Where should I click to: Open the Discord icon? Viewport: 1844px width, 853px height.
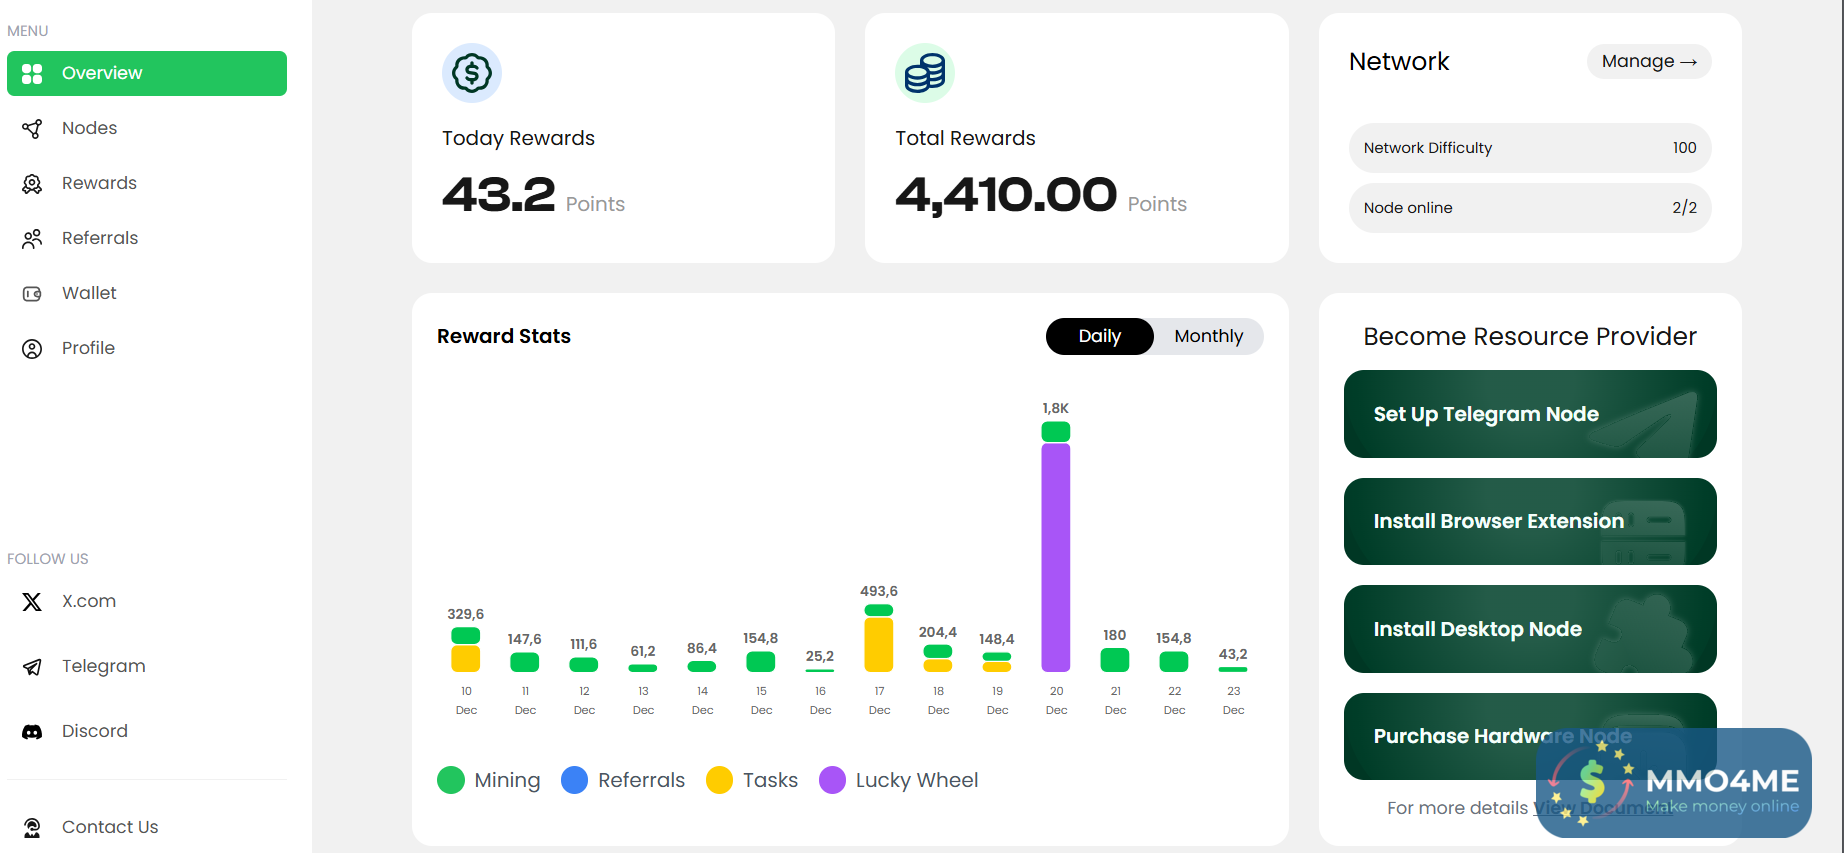(x=32, y=732)
